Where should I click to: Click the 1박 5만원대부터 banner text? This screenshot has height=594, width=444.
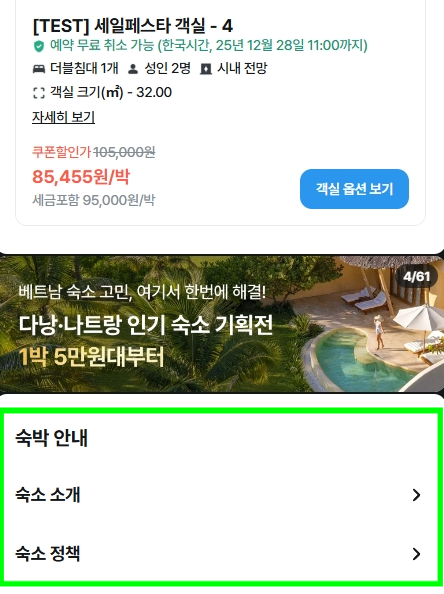tap(91, 357)
